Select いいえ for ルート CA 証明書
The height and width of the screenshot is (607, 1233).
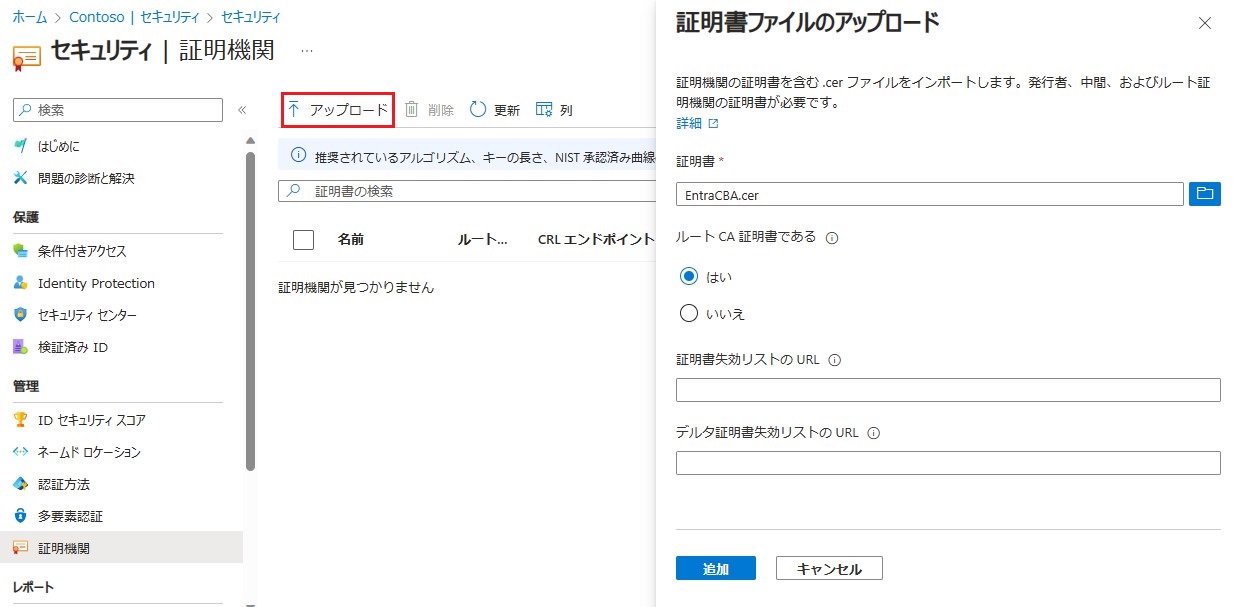(688, 311)
